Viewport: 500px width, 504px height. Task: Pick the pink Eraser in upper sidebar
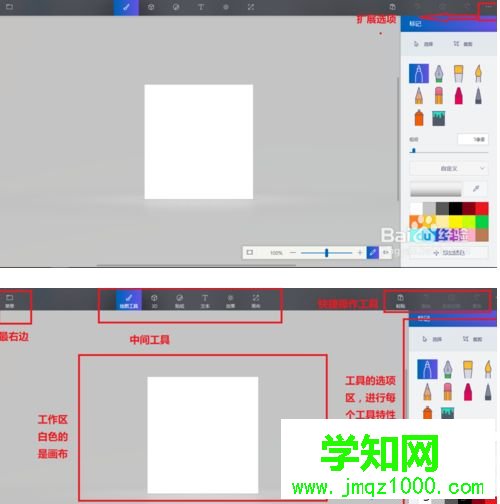pyautogui.click(x=439, y=96)
